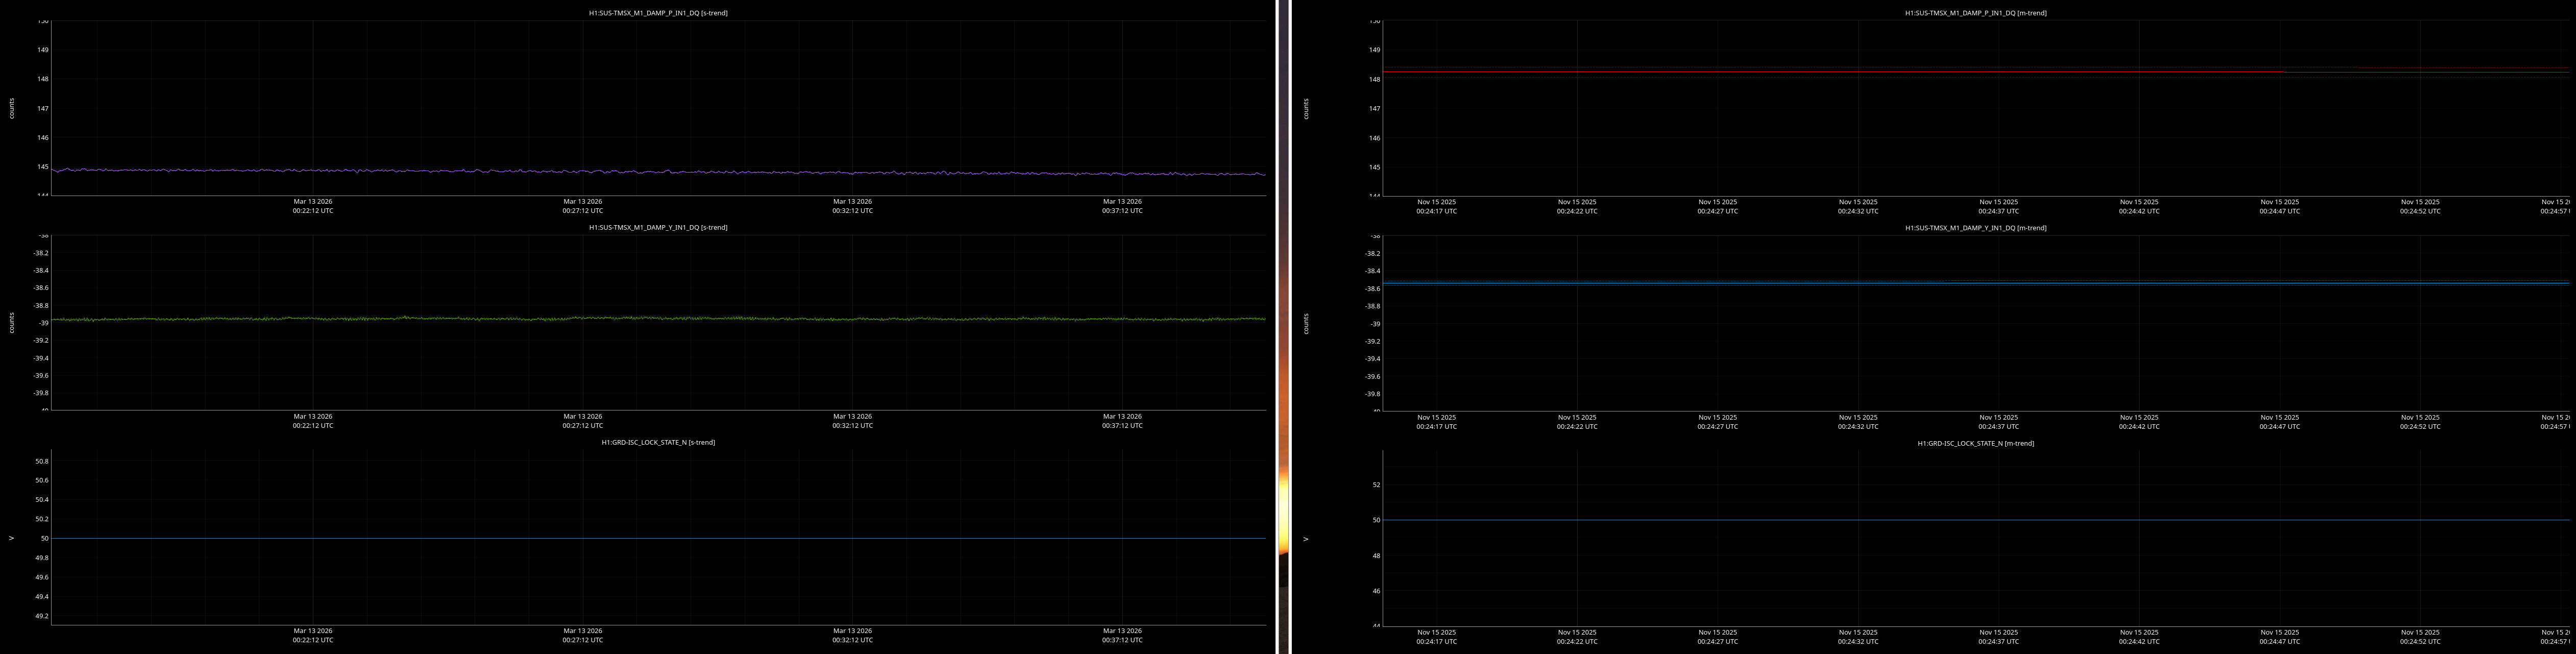
Task: Click the H1:SUS-TMSX_M1_DAMP_P_IN1_DQ [m-trend] plot title
Action: click(1975, 13)
